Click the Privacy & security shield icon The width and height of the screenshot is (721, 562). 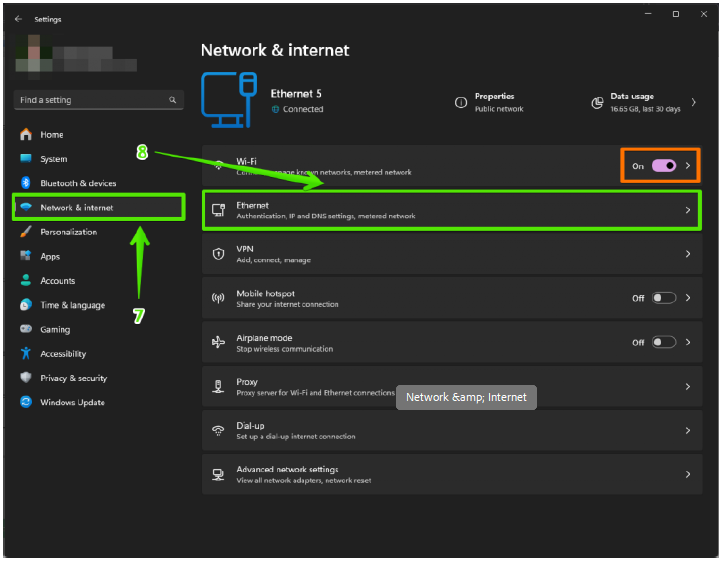point(26,378)
